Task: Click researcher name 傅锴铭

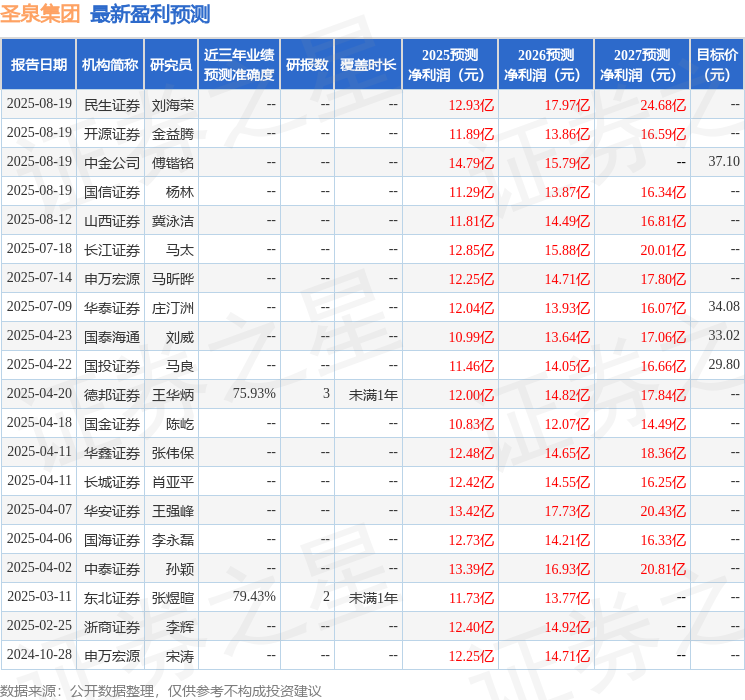Action: (x=173, y=163)
